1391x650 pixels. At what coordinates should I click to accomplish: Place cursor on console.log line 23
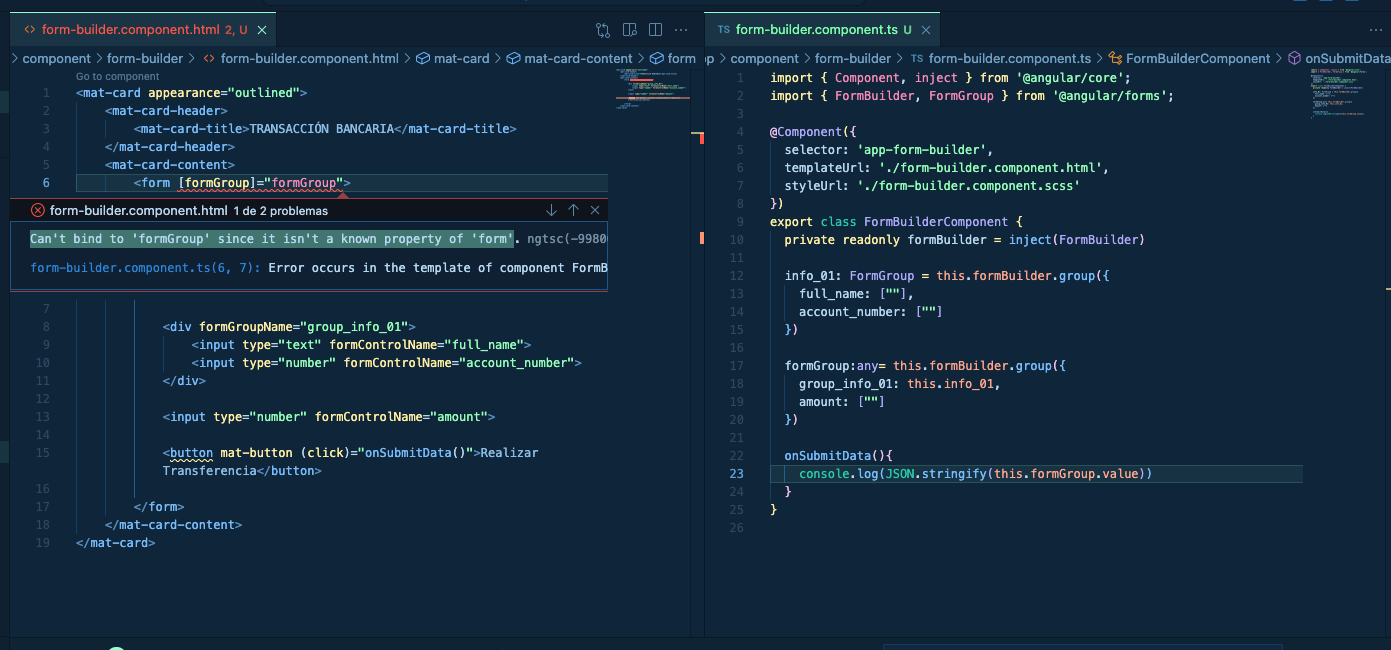pos(975,473)
